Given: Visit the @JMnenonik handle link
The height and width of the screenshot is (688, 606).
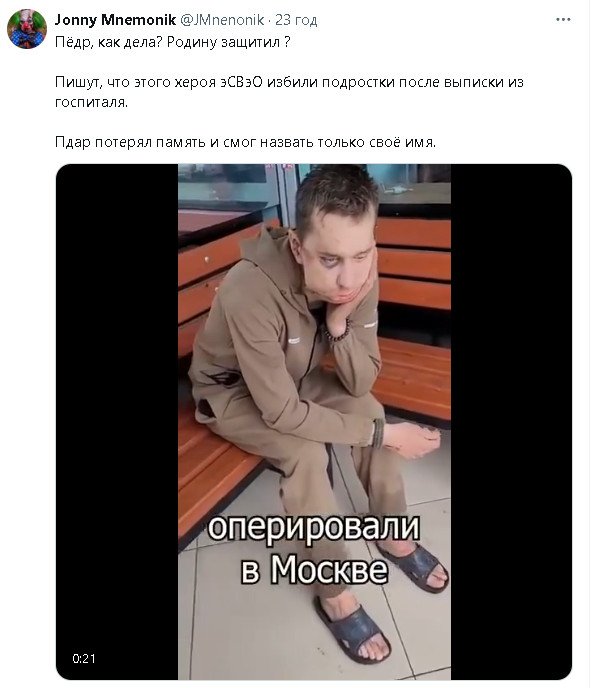Looking at the screenshot, I should point(222,20).
